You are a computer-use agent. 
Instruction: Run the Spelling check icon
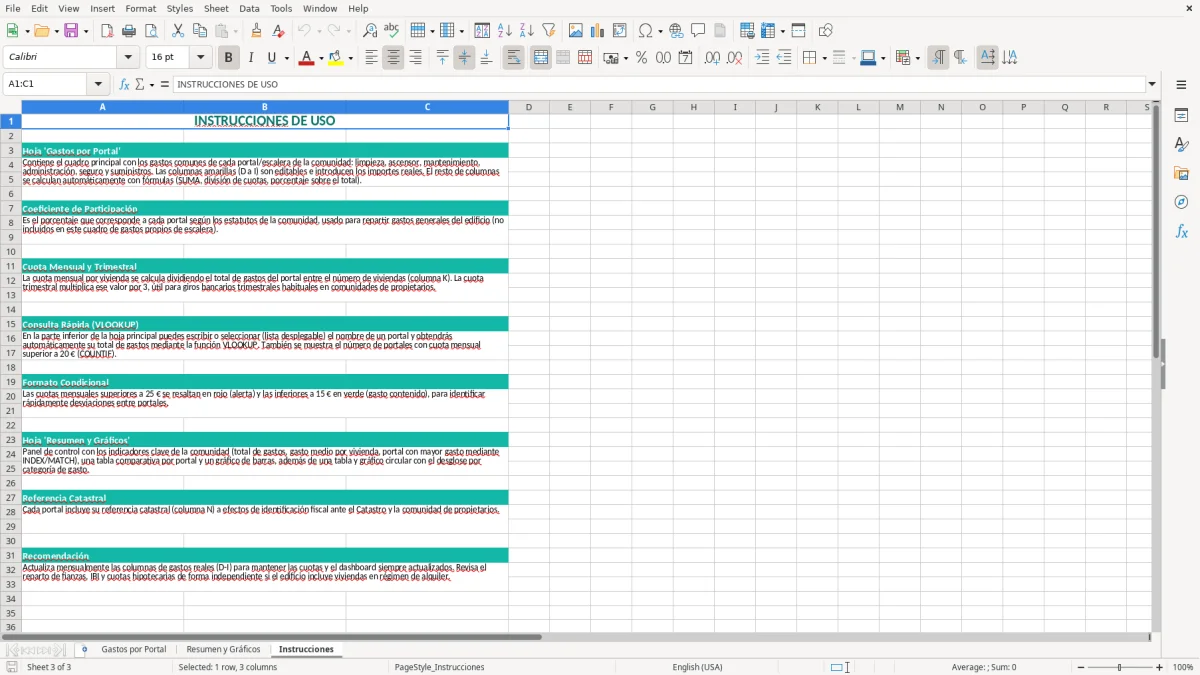(391, 31)
